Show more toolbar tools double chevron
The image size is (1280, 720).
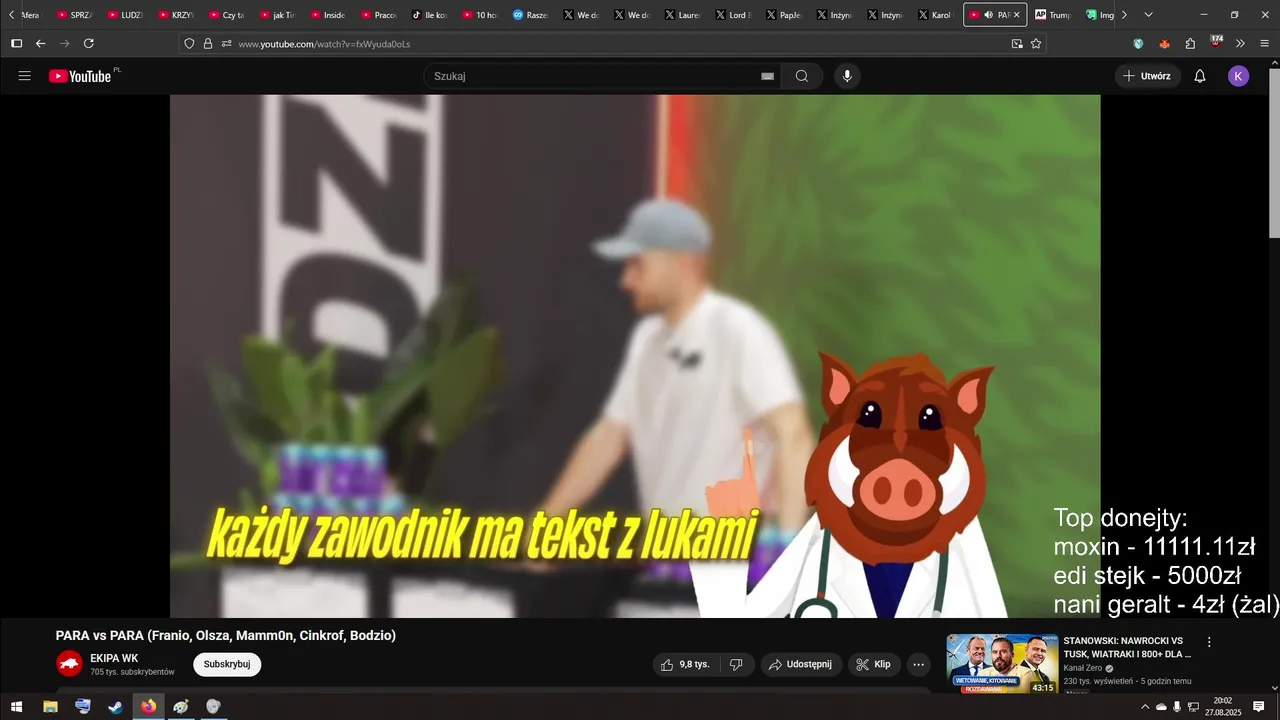click(x=1240, y=43)
